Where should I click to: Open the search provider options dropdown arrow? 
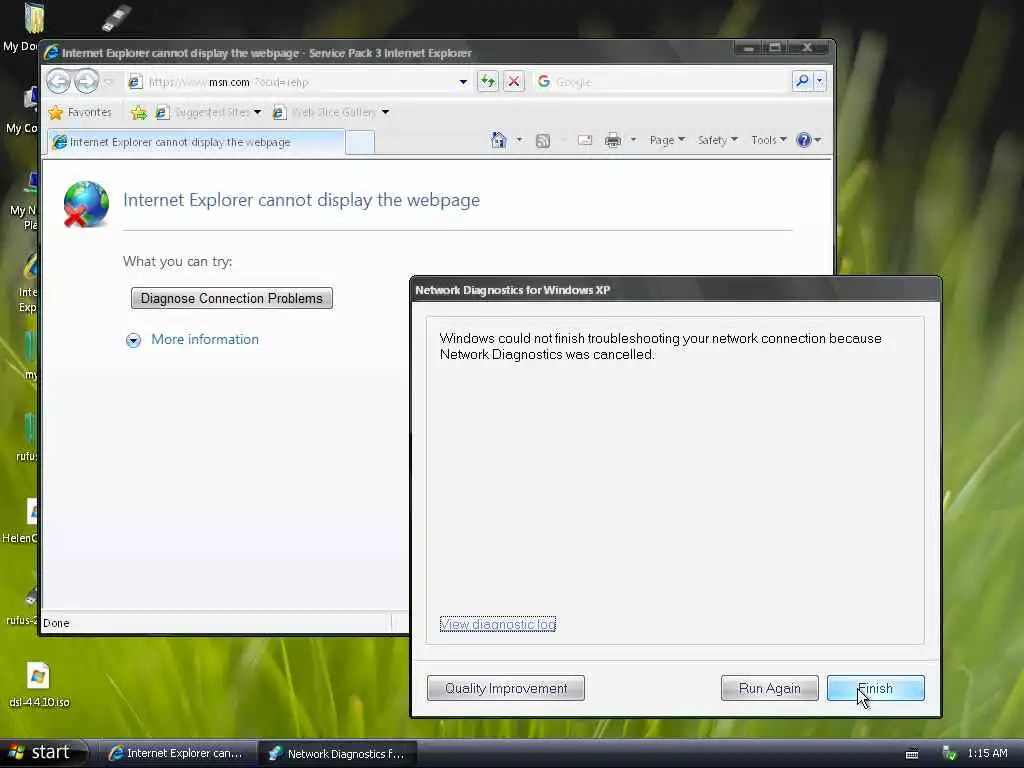(x=820, y=81)
